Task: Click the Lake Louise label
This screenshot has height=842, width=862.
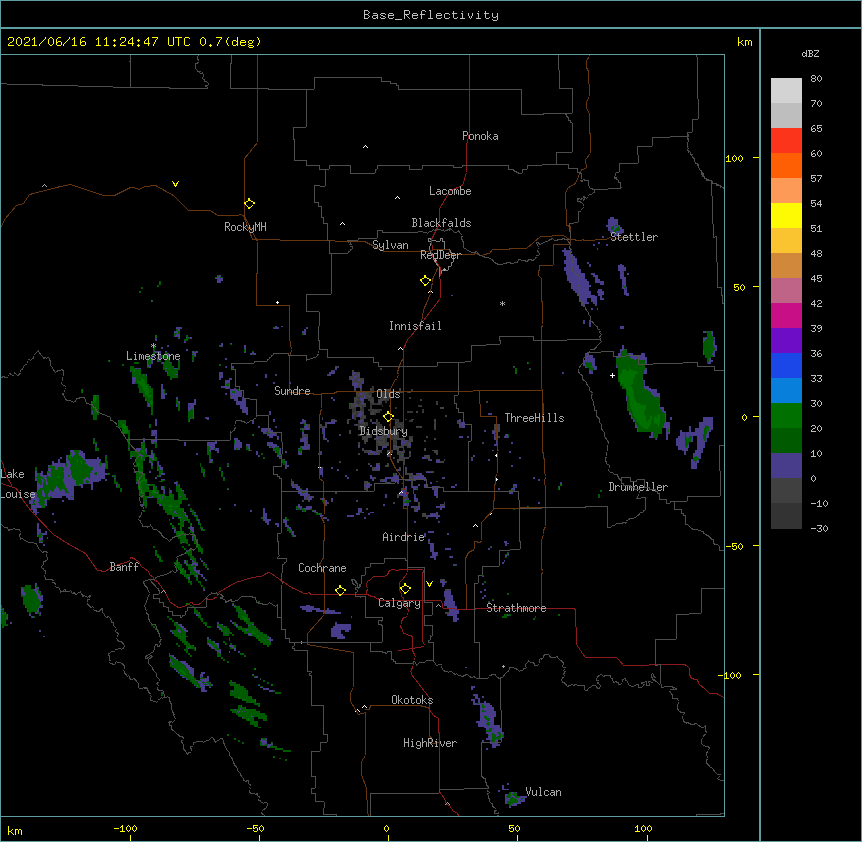Action: [18, 484]
